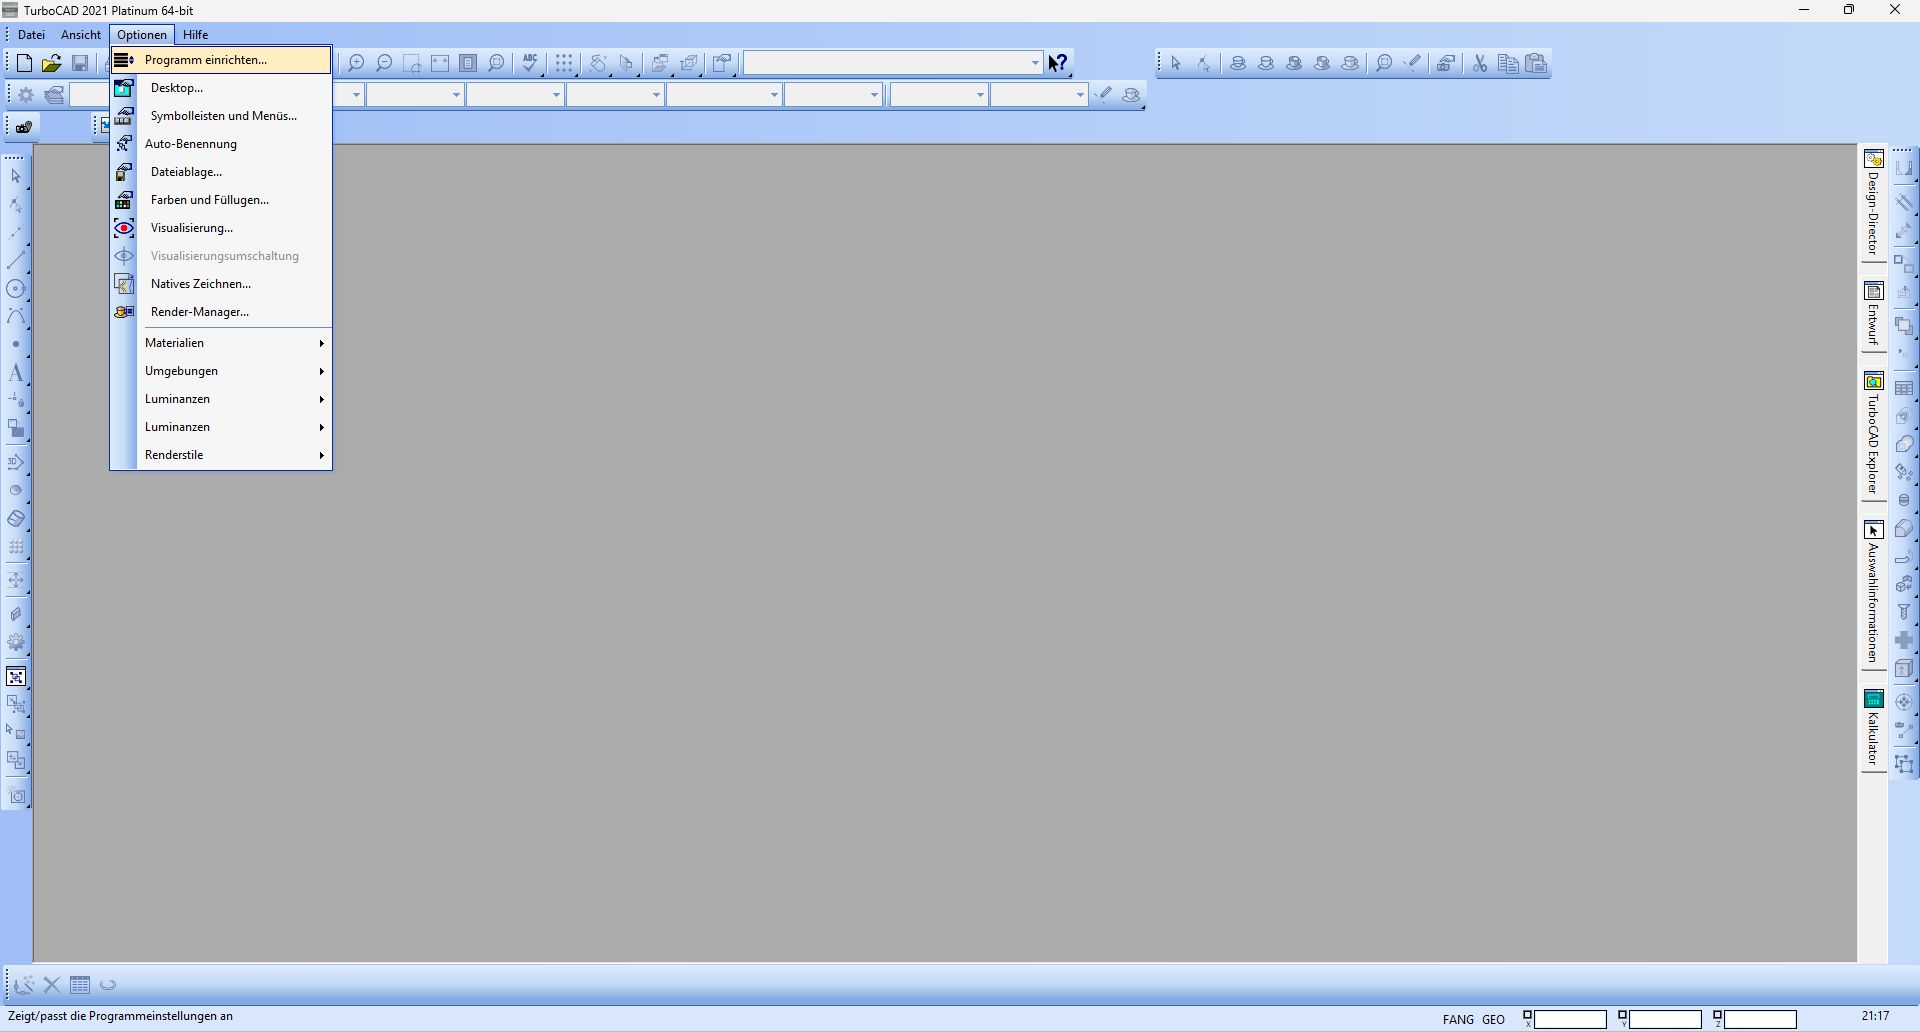Click the gear icon in second toolbar row
The image size is (1920, 1032).
click(26, 95)
